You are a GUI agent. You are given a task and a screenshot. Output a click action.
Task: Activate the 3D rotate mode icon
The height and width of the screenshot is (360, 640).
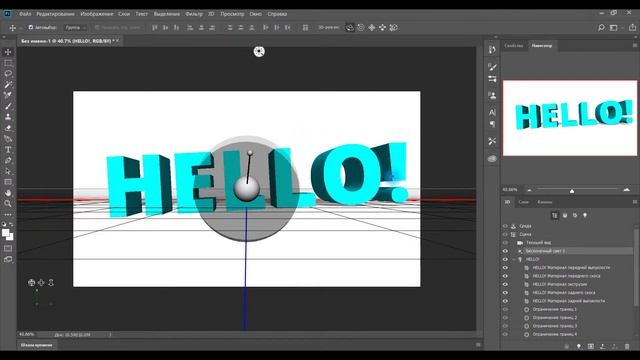(x=350, y=28)
